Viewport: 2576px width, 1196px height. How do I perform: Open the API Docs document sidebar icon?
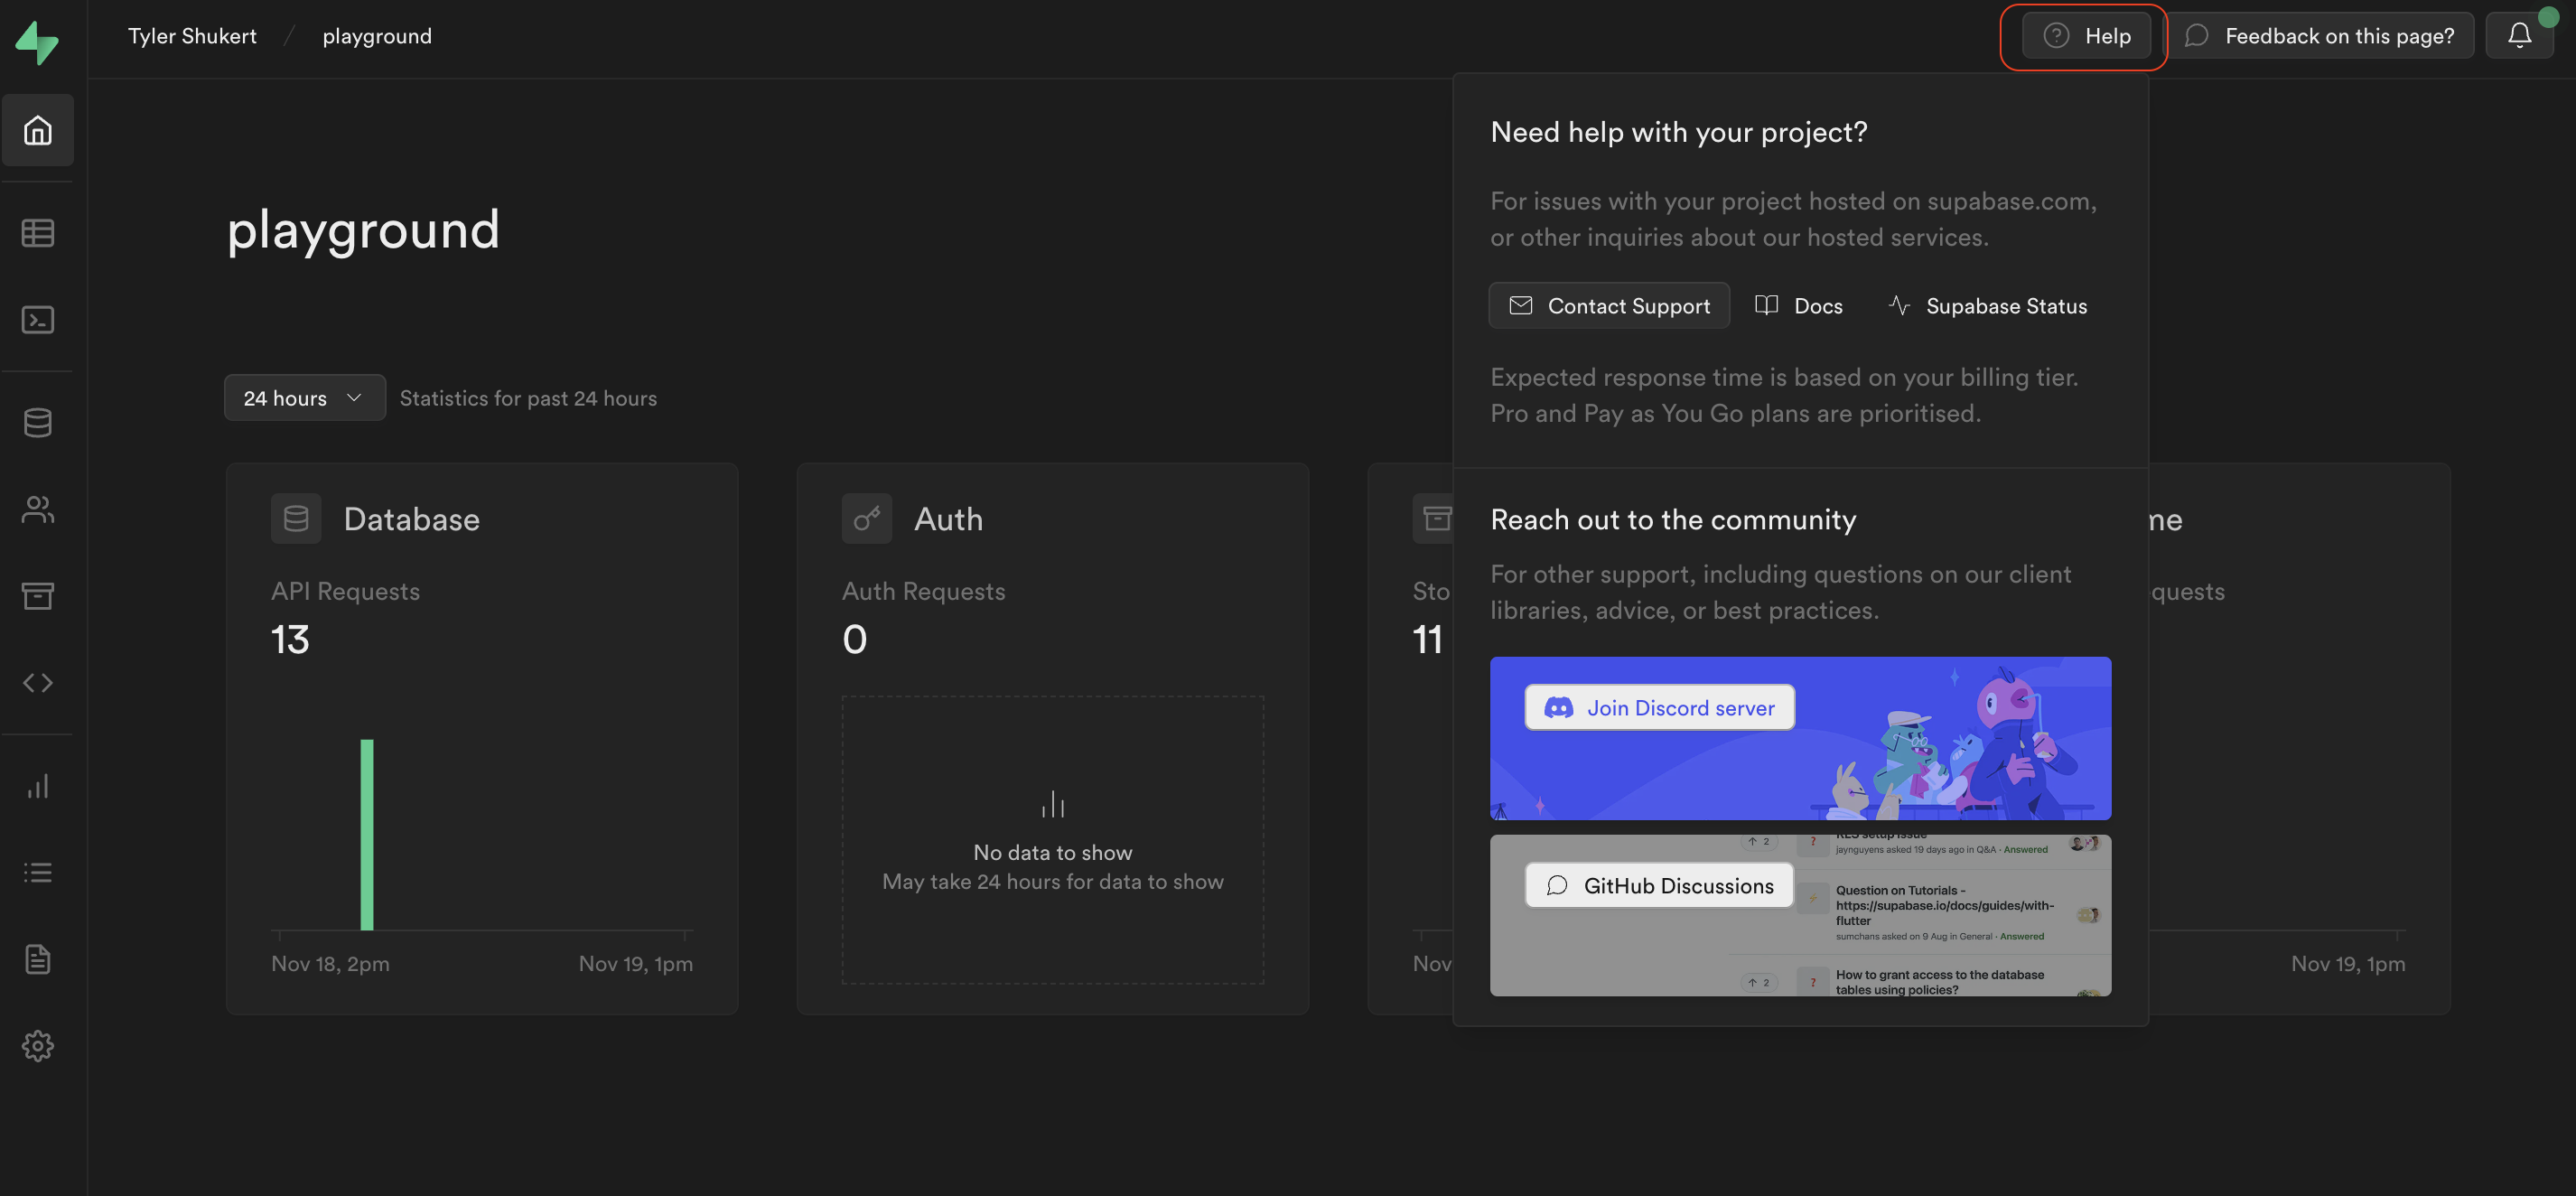[x=38, y=960]
